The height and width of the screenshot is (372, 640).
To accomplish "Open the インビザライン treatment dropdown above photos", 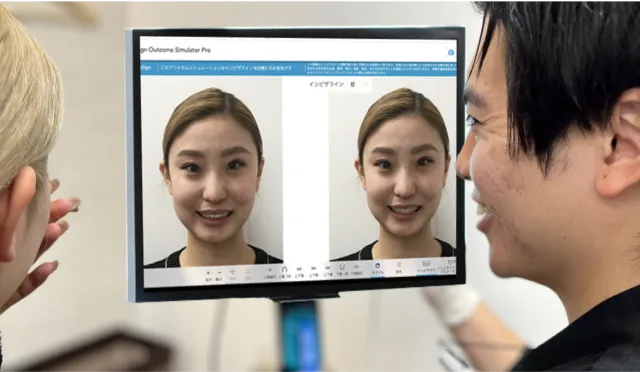I will point(340,85).
